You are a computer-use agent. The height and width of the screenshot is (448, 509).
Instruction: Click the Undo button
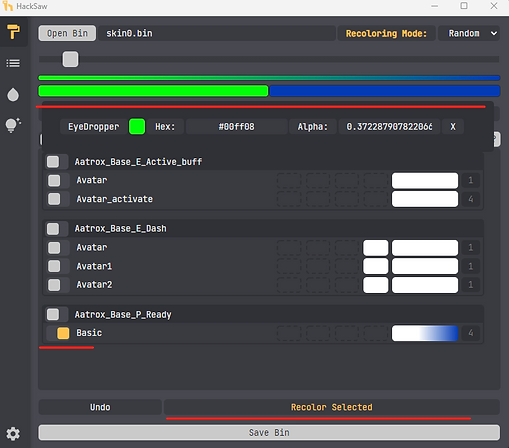tap(100, 407)
